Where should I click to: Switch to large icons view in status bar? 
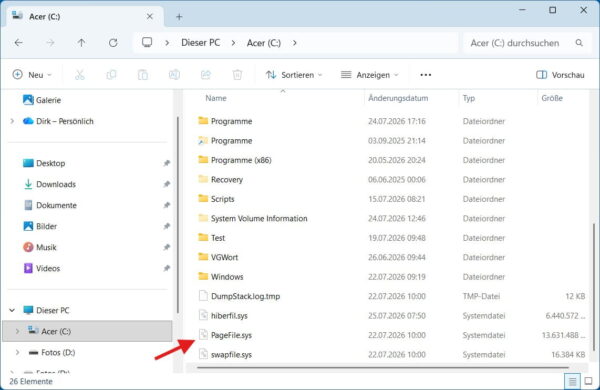[x=589, y=381]
